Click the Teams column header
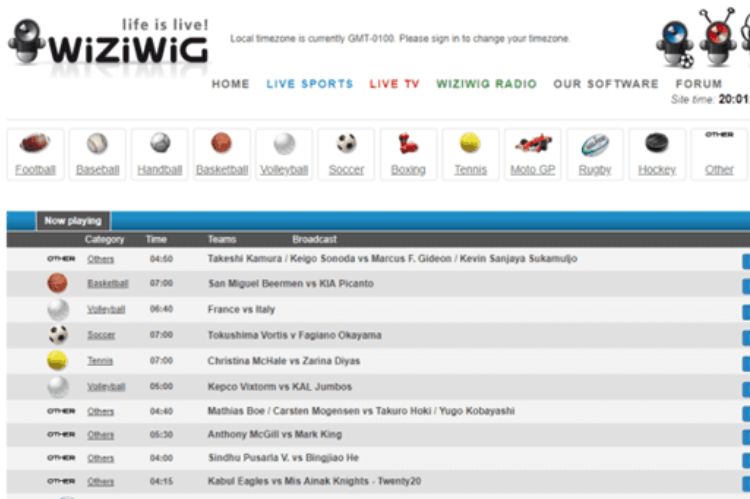 [x=222, y=239]
